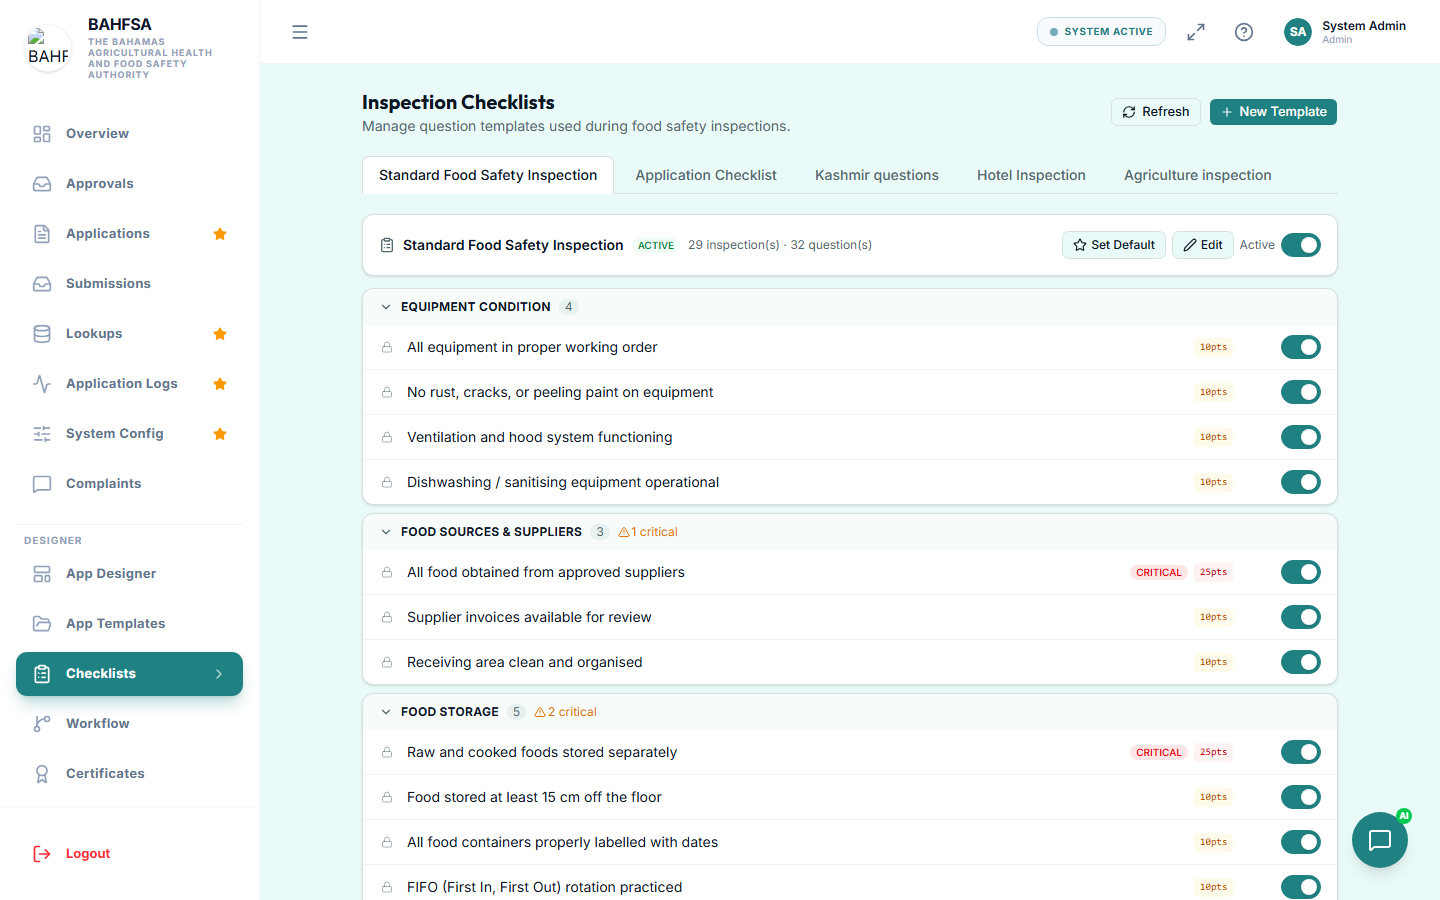
Task: Toggle Raw and cooked foods stored separately
Action: coord(1301,752)
